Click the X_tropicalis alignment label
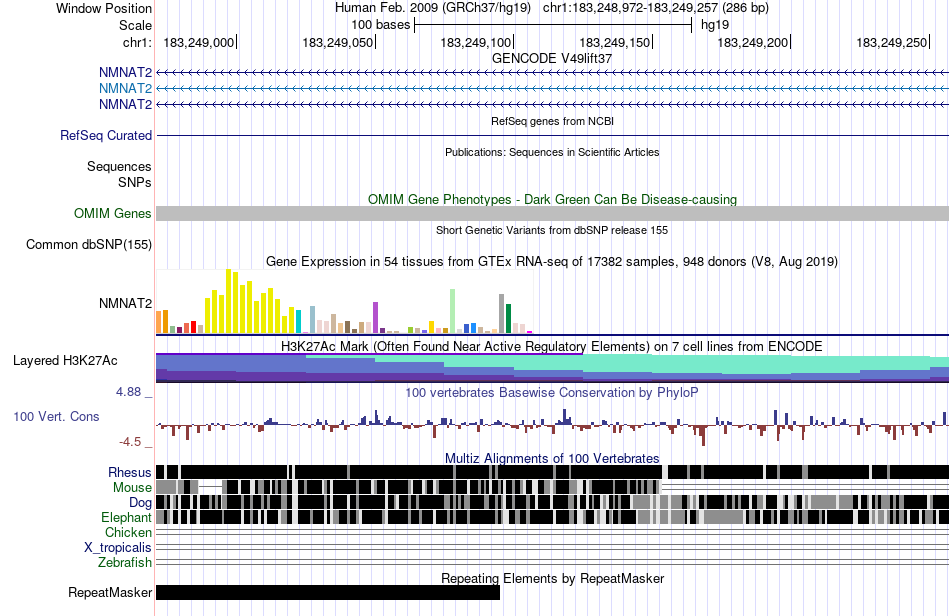The image size is (950, 616). [x=118, y=548]
